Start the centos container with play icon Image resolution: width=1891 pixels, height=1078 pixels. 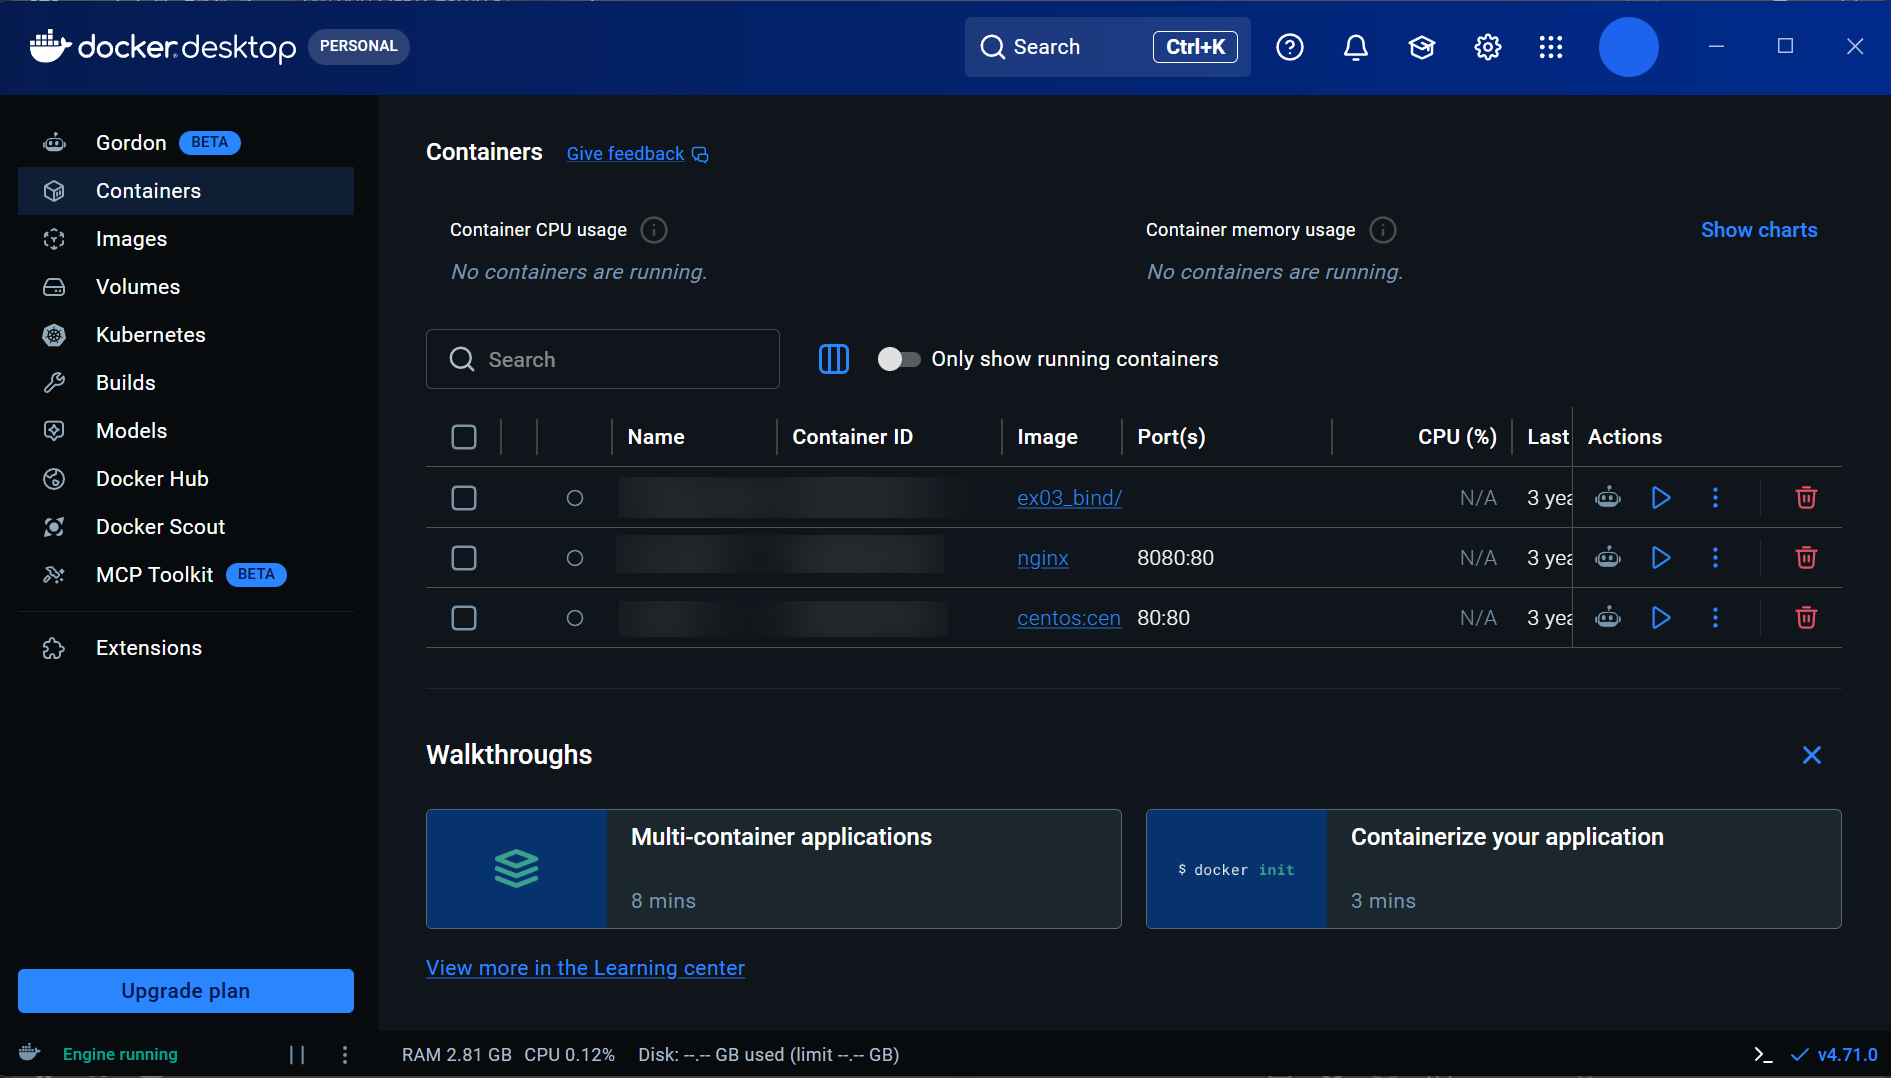tap(1661, 618)
